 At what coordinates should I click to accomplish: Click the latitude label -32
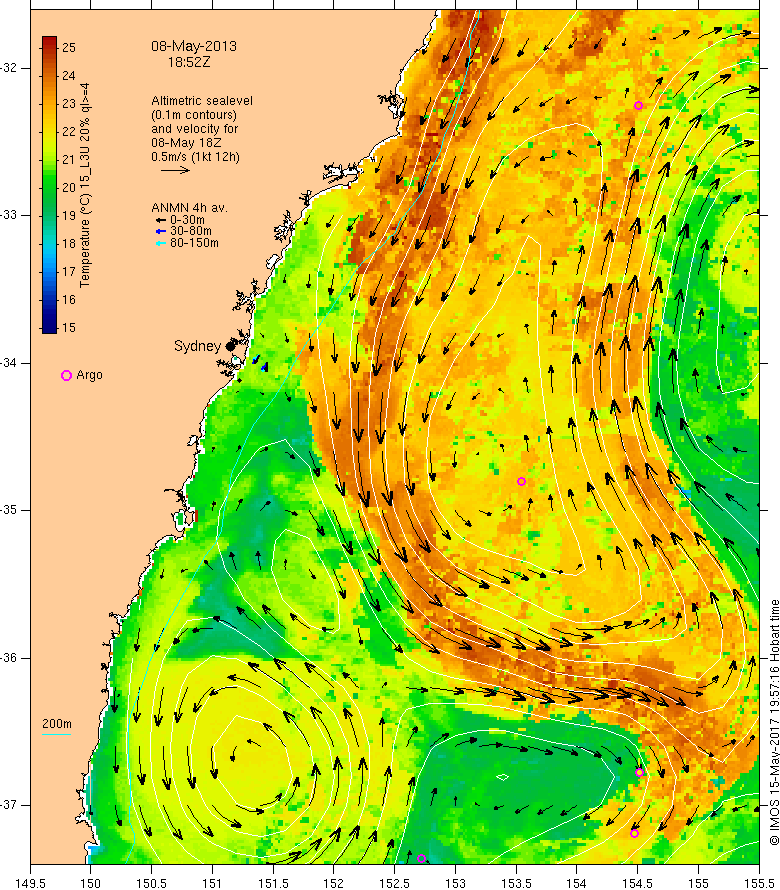[9, 68]
